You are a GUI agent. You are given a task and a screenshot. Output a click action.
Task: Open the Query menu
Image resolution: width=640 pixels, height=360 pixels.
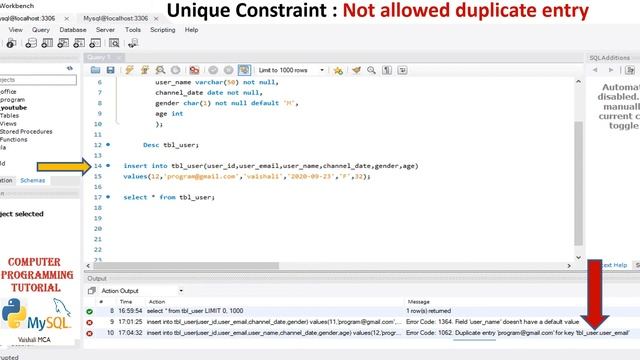click(x=40, y=30)
